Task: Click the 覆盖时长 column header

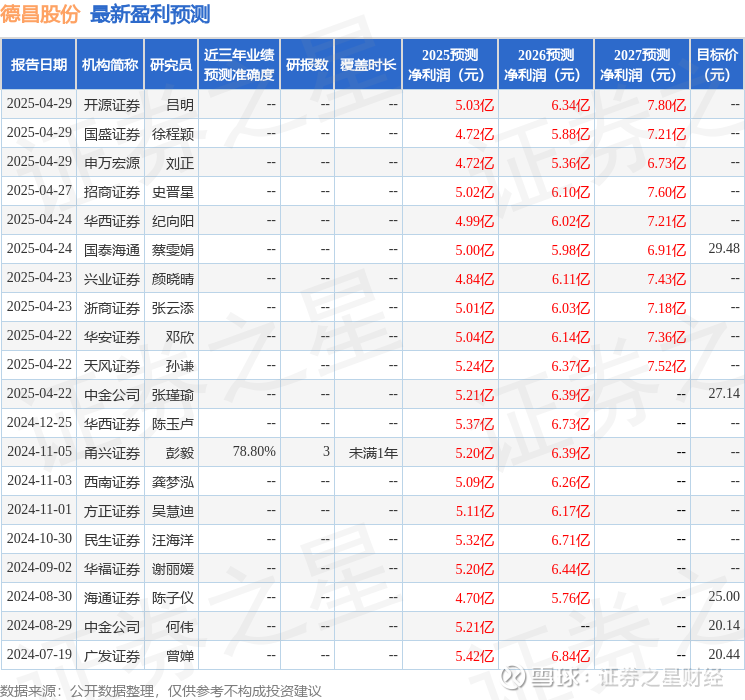Action: (x=368, y=64)
